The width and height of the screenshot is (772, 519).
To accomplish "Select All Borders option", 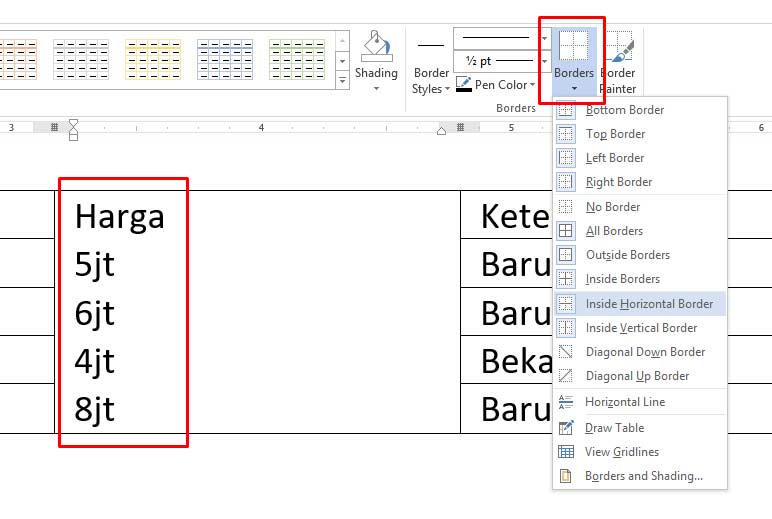I will point(640,231).
